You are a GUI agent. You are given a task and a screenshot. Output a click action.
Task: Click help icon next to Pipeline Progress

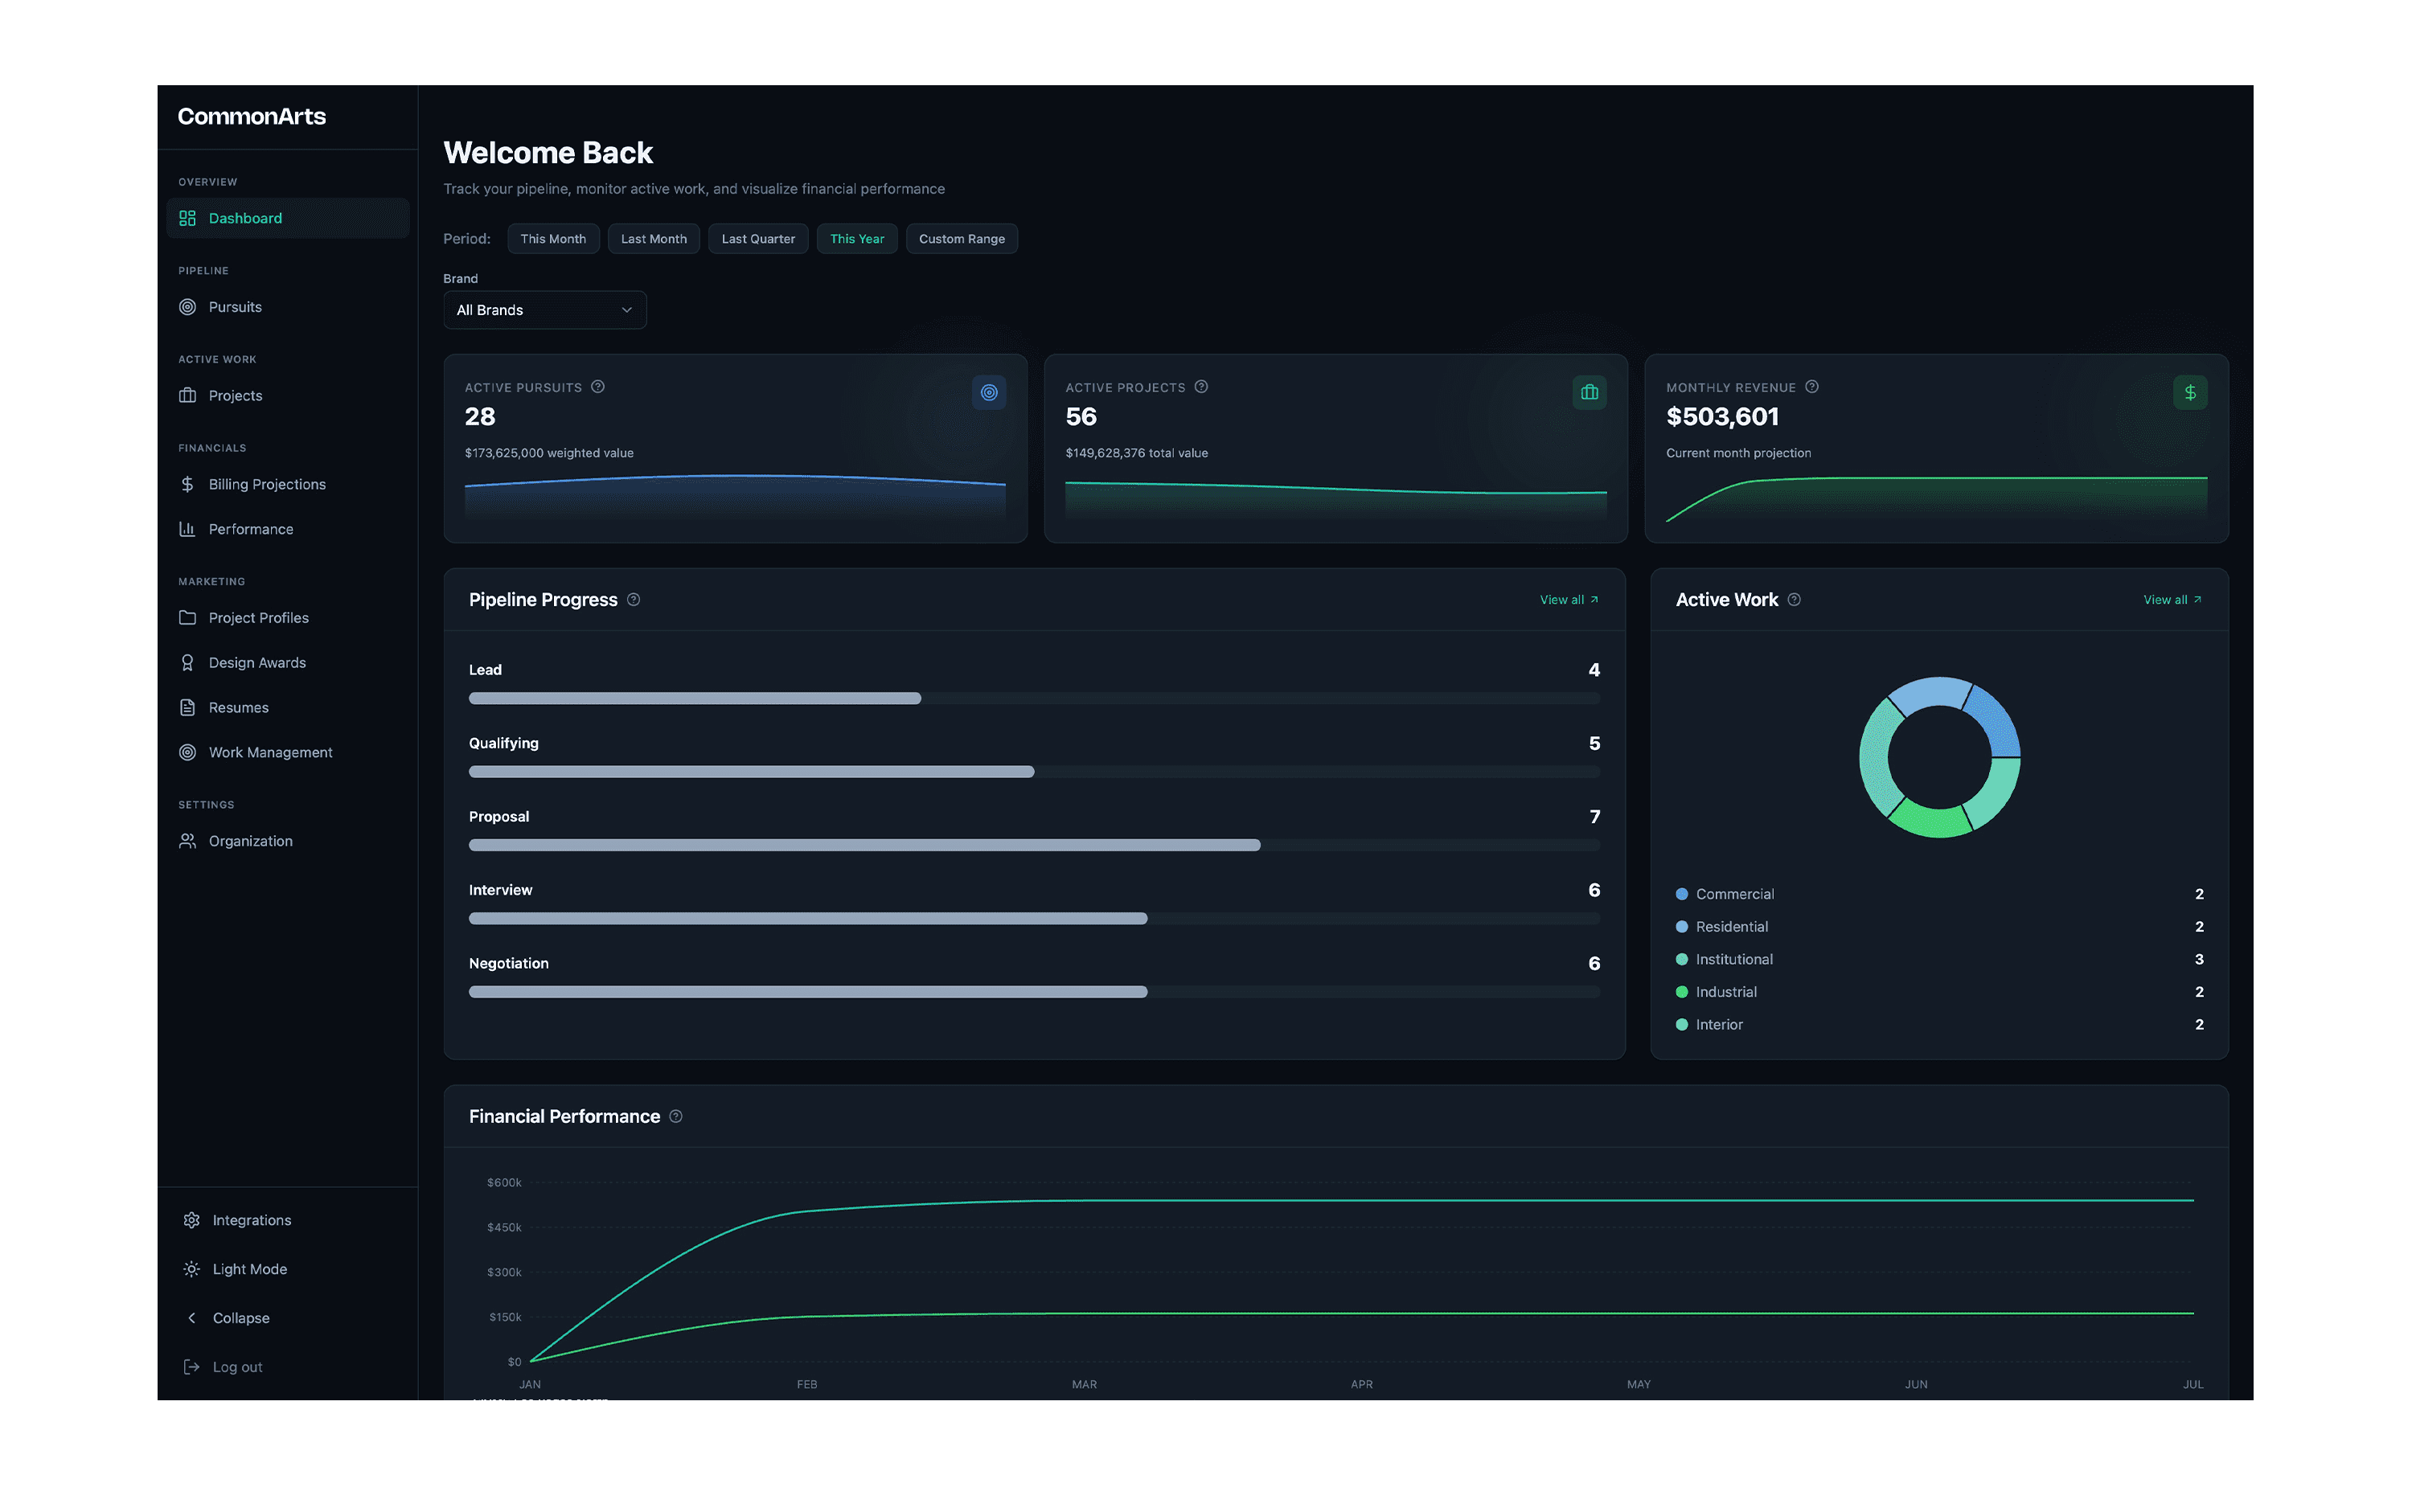[x=633, y=600]
